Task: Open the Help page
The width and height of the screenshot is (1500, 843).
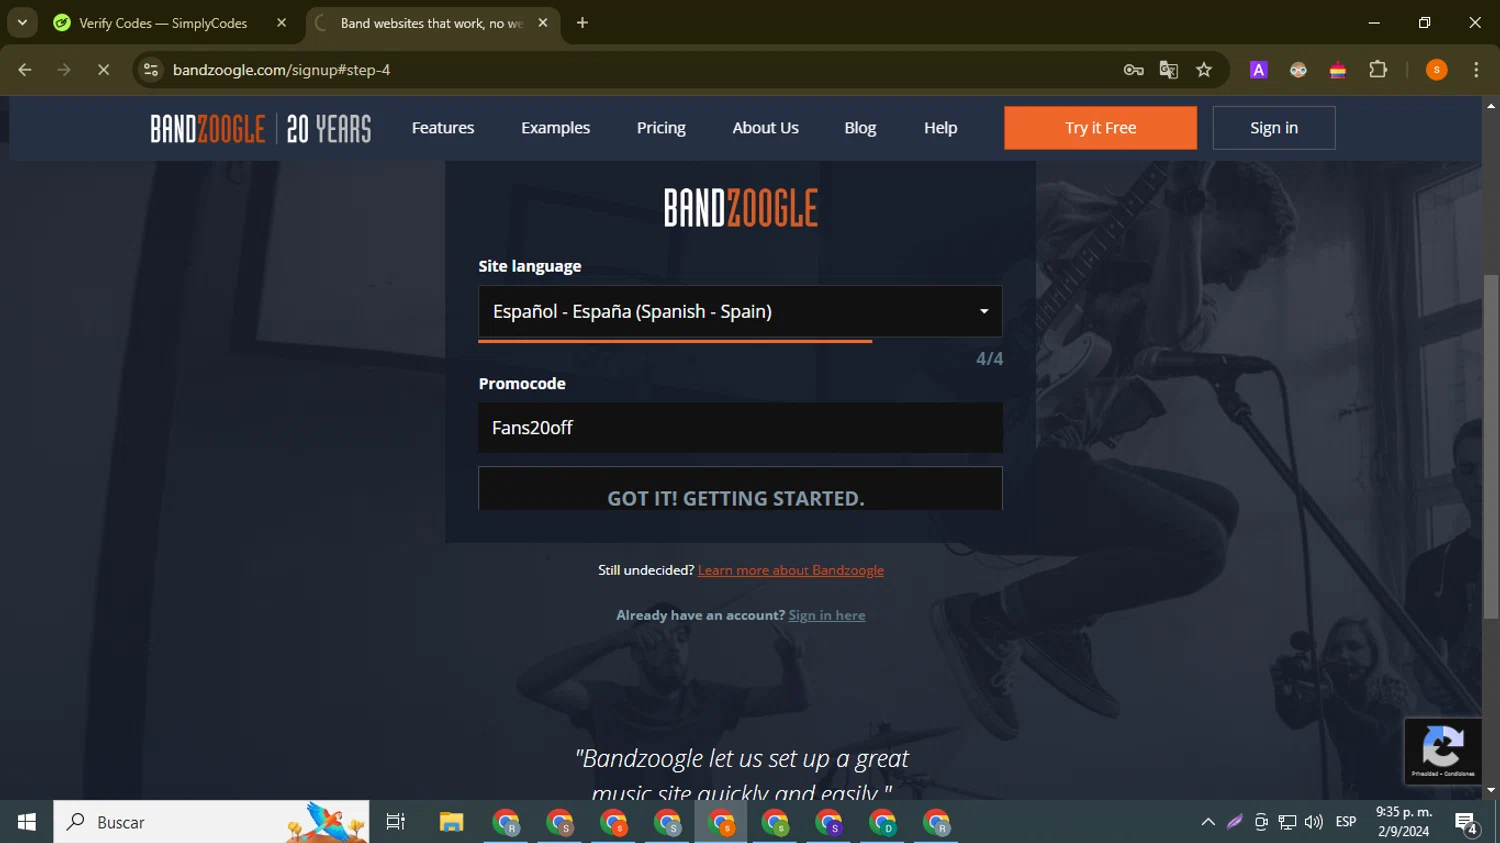Action: pyautogui.click(x=940, y=128)
